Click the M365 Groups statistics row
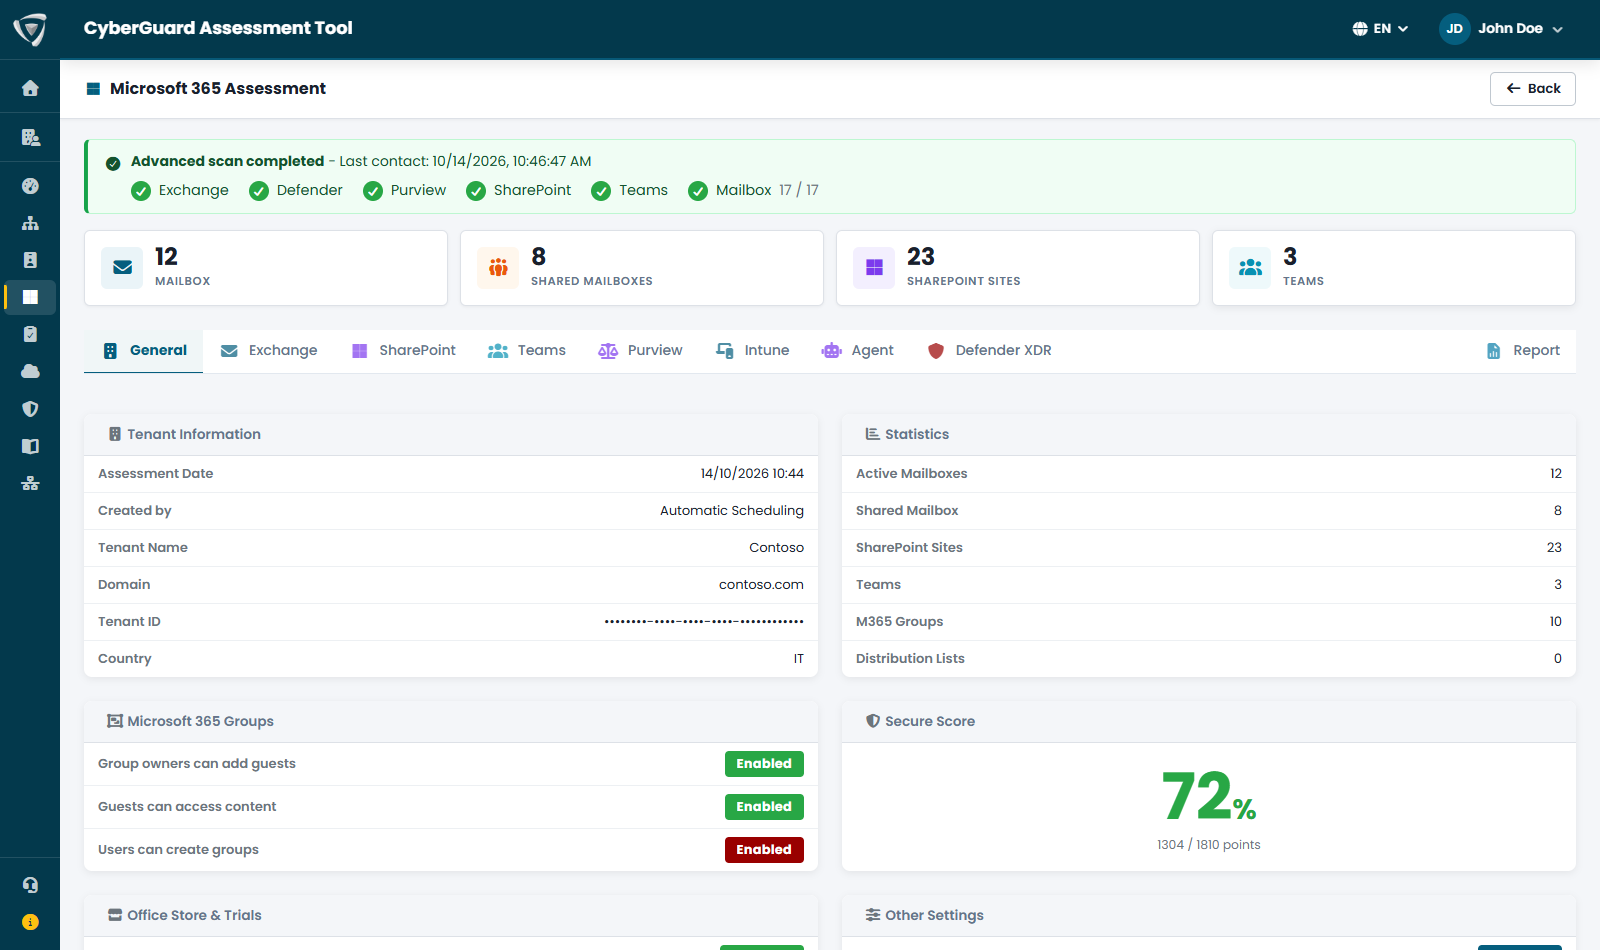1600x950 pixels. pyautogui.click(x=1209, y=622)
